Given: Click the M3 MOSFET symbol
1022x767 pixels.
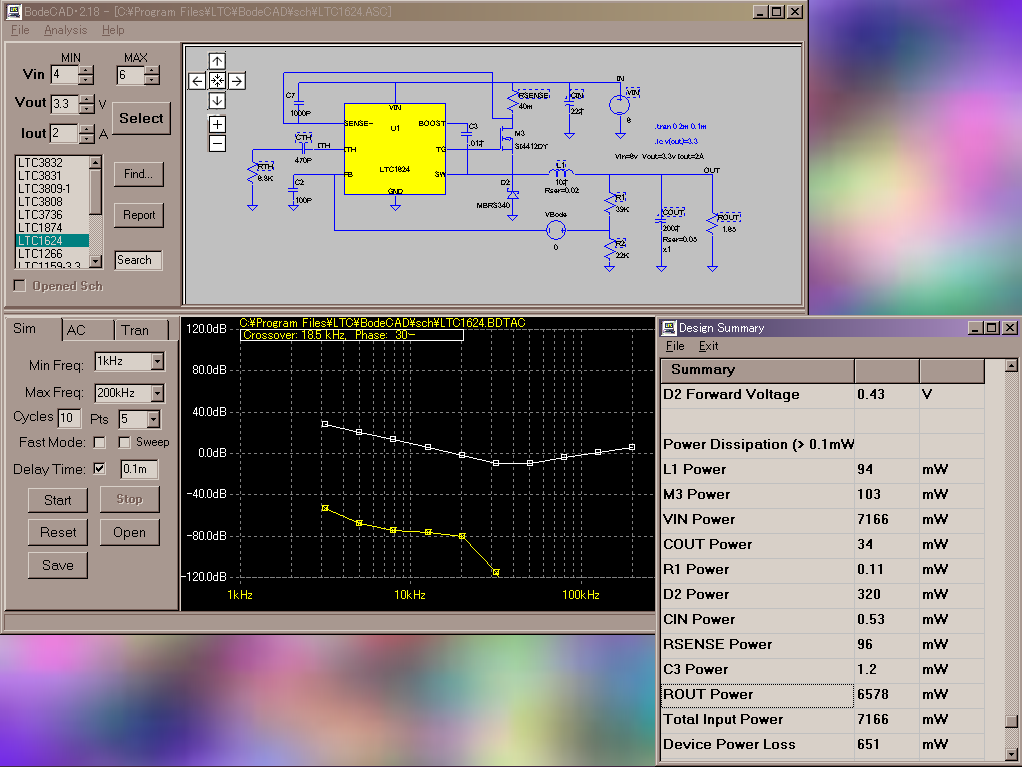Looking at the screenshot, I should coord(506,137).
